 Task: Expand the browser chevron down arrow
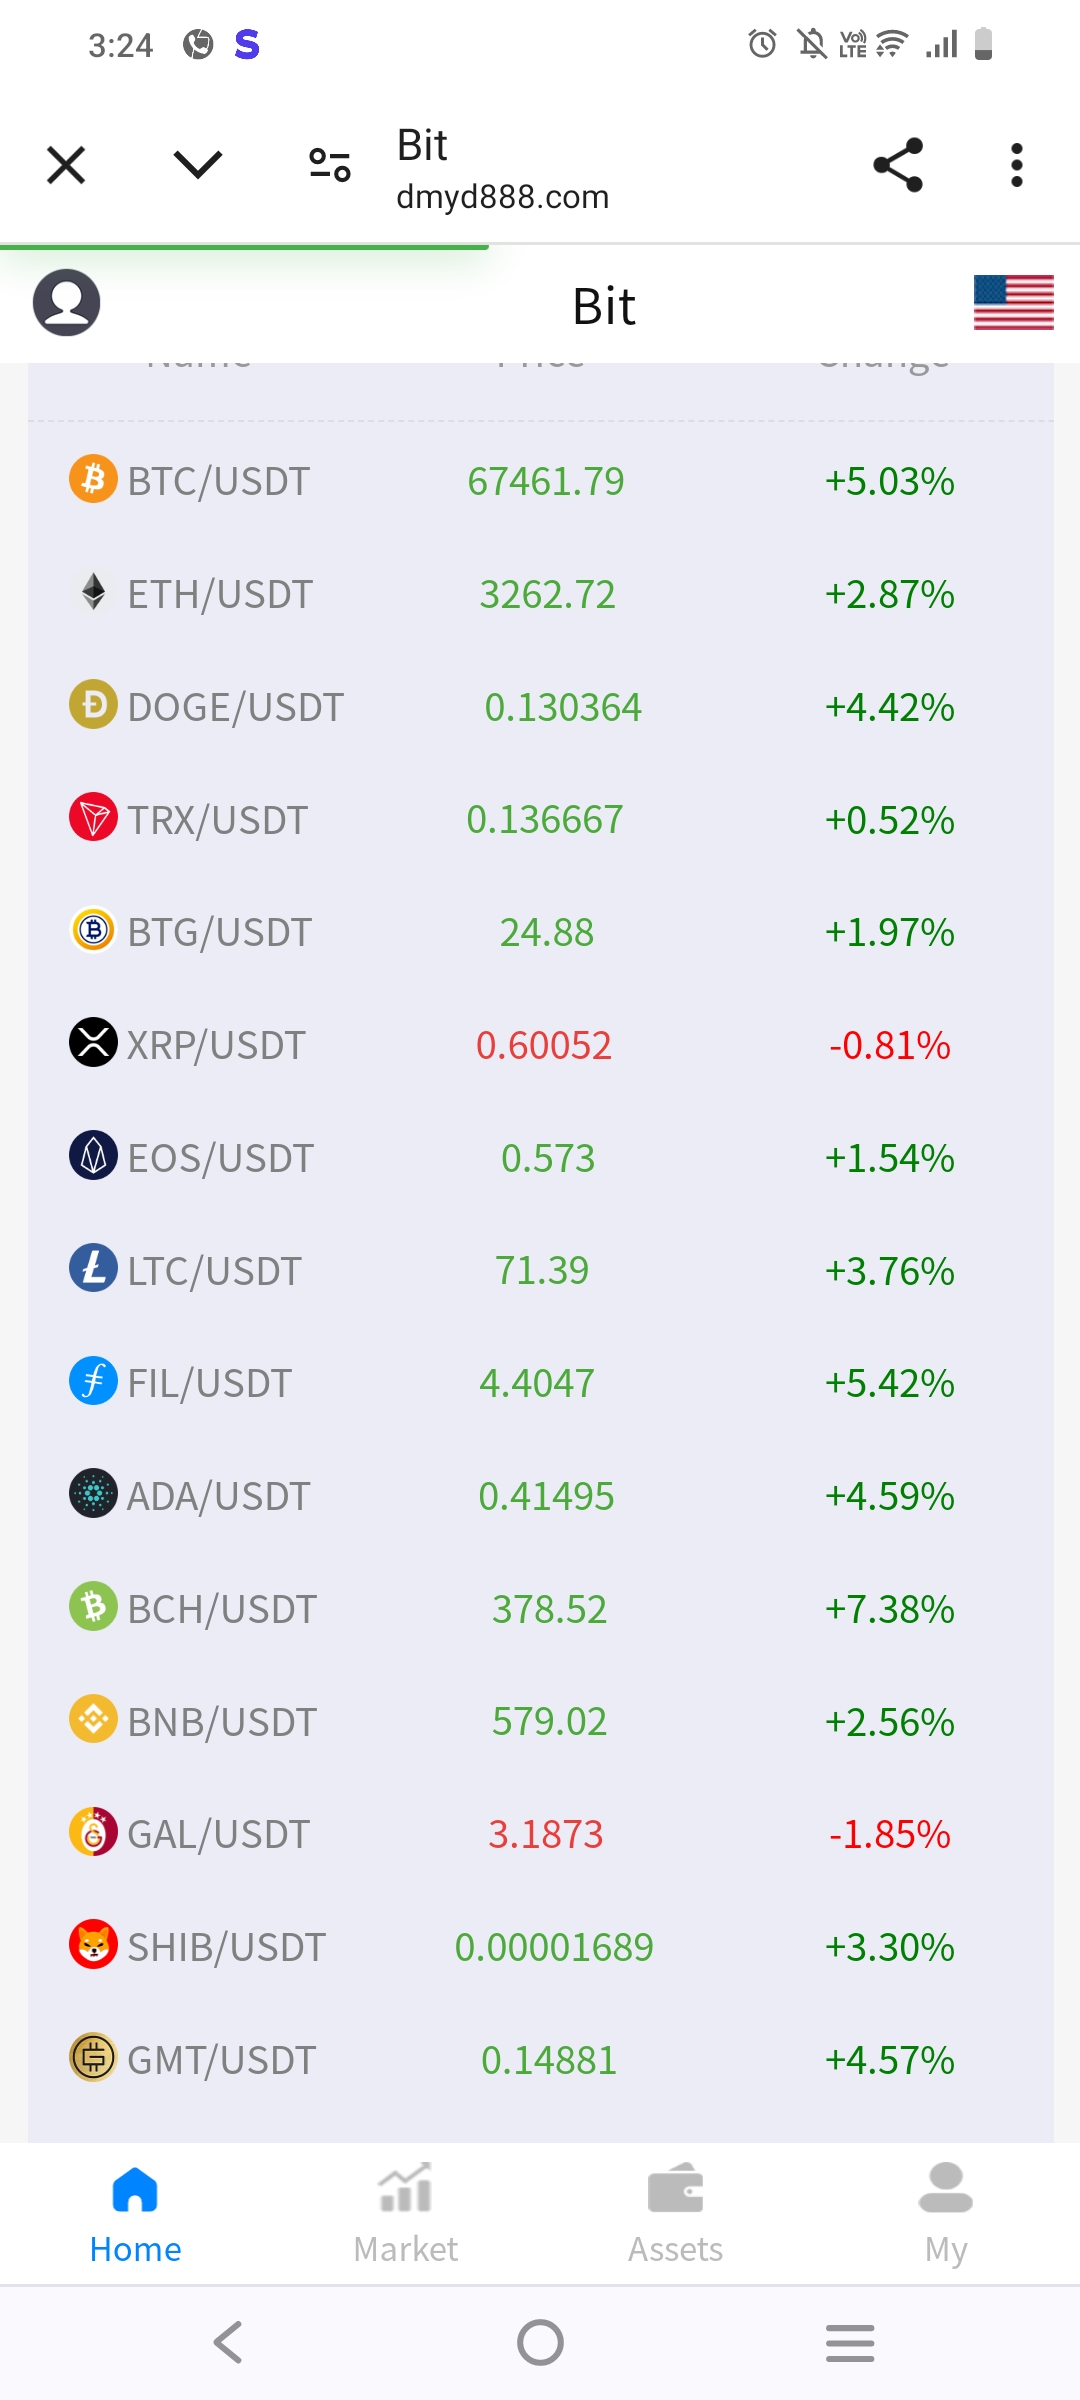(x=197, y=165)
